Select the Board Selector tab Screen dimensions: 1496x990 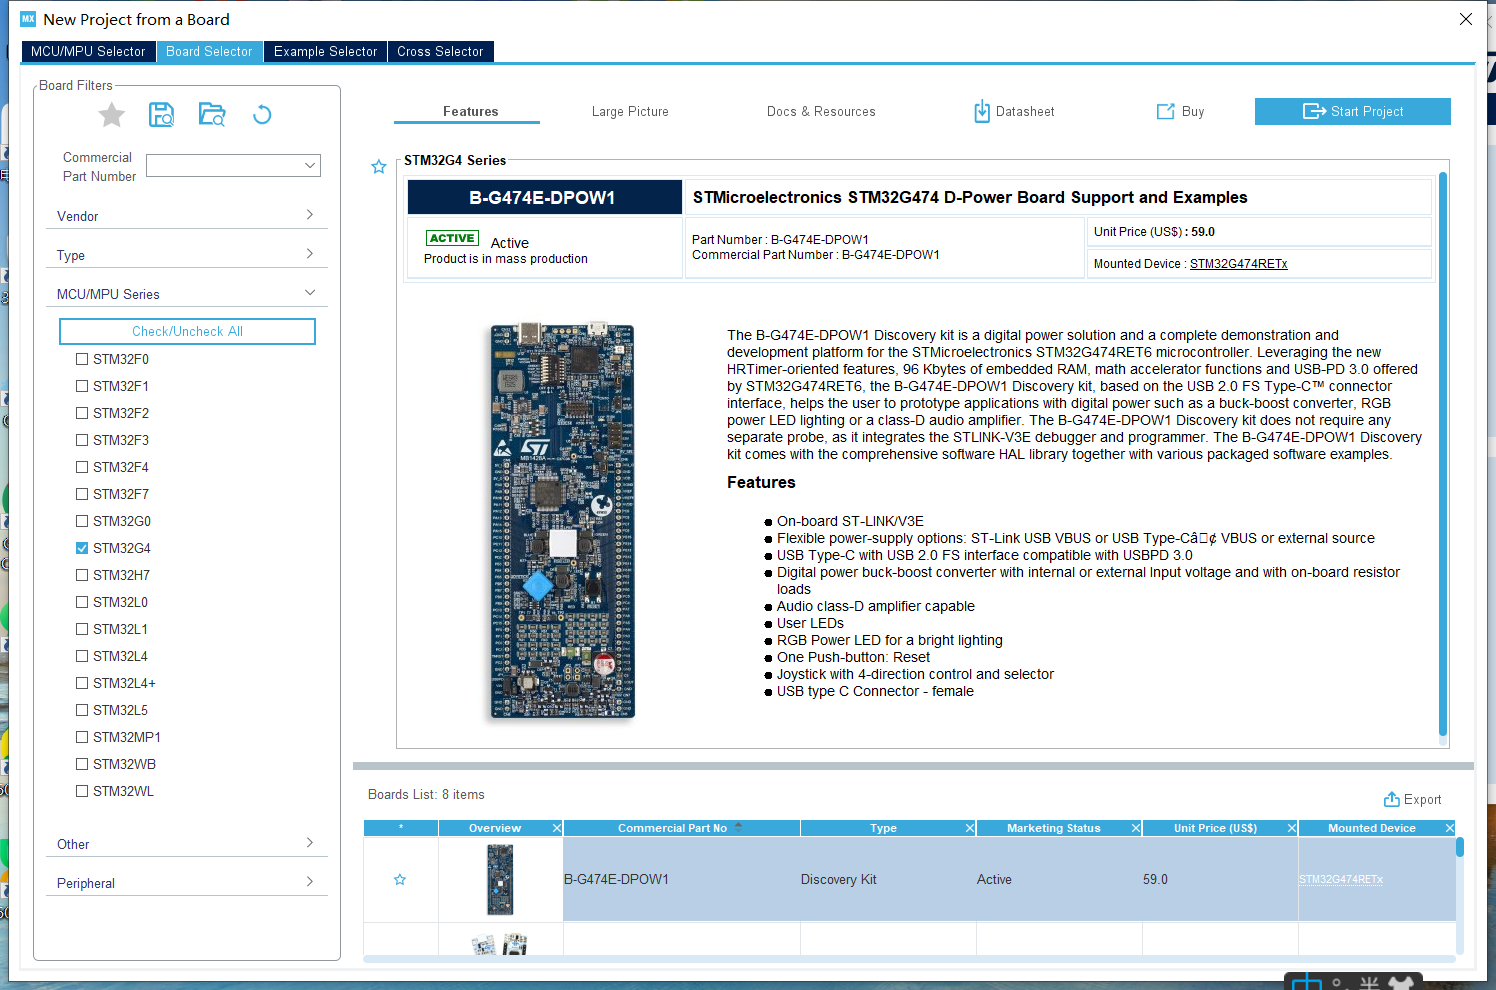[209, 51]
